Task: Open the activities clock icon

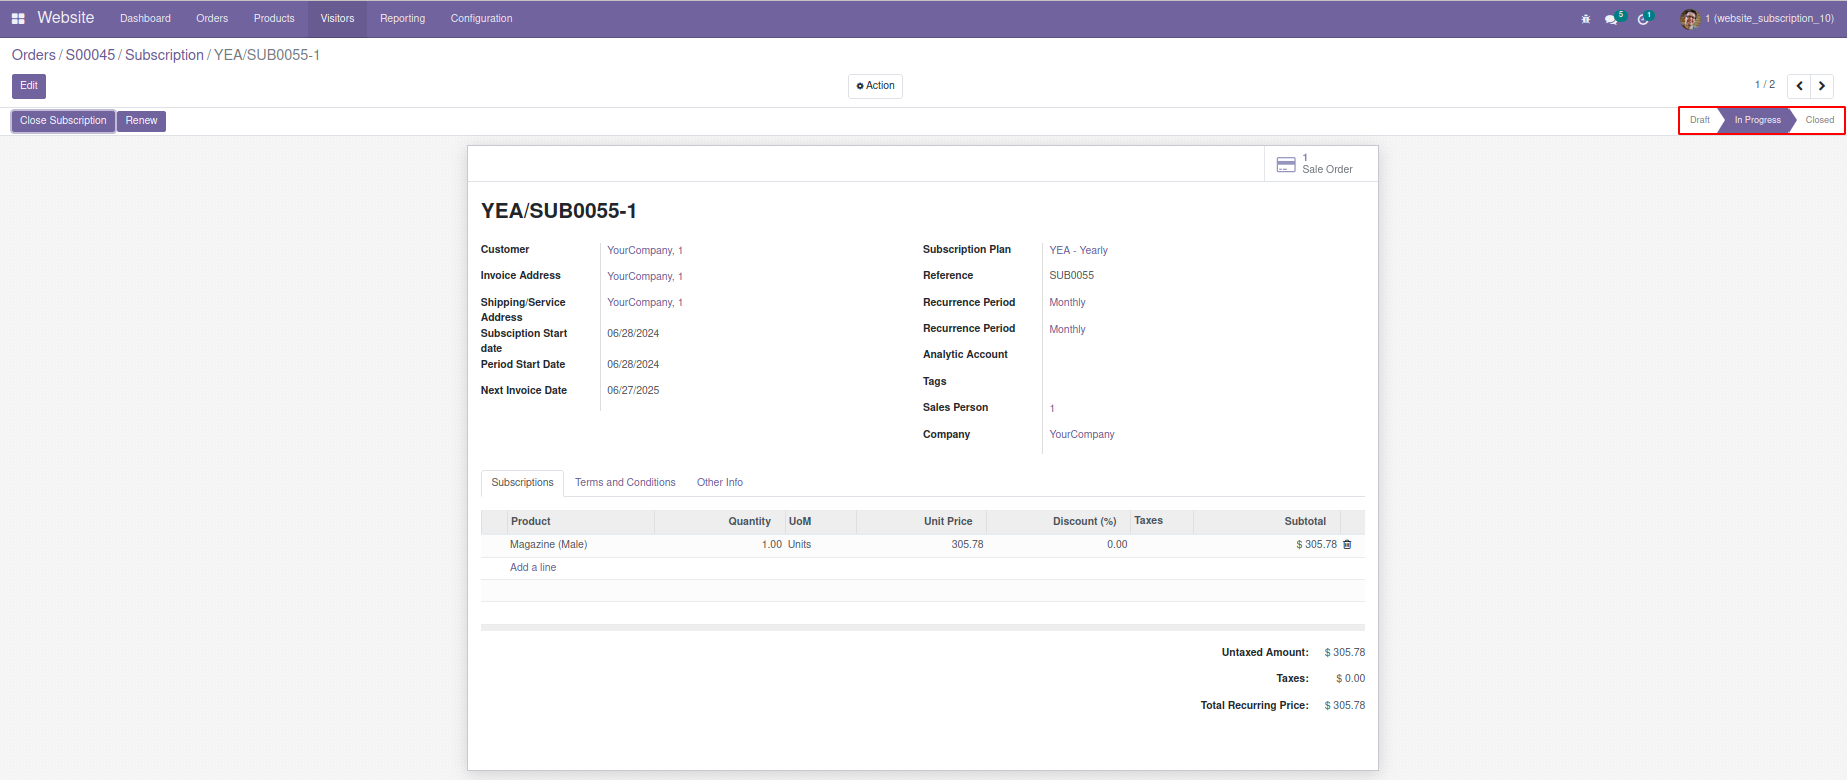Action: [1643, 19]
